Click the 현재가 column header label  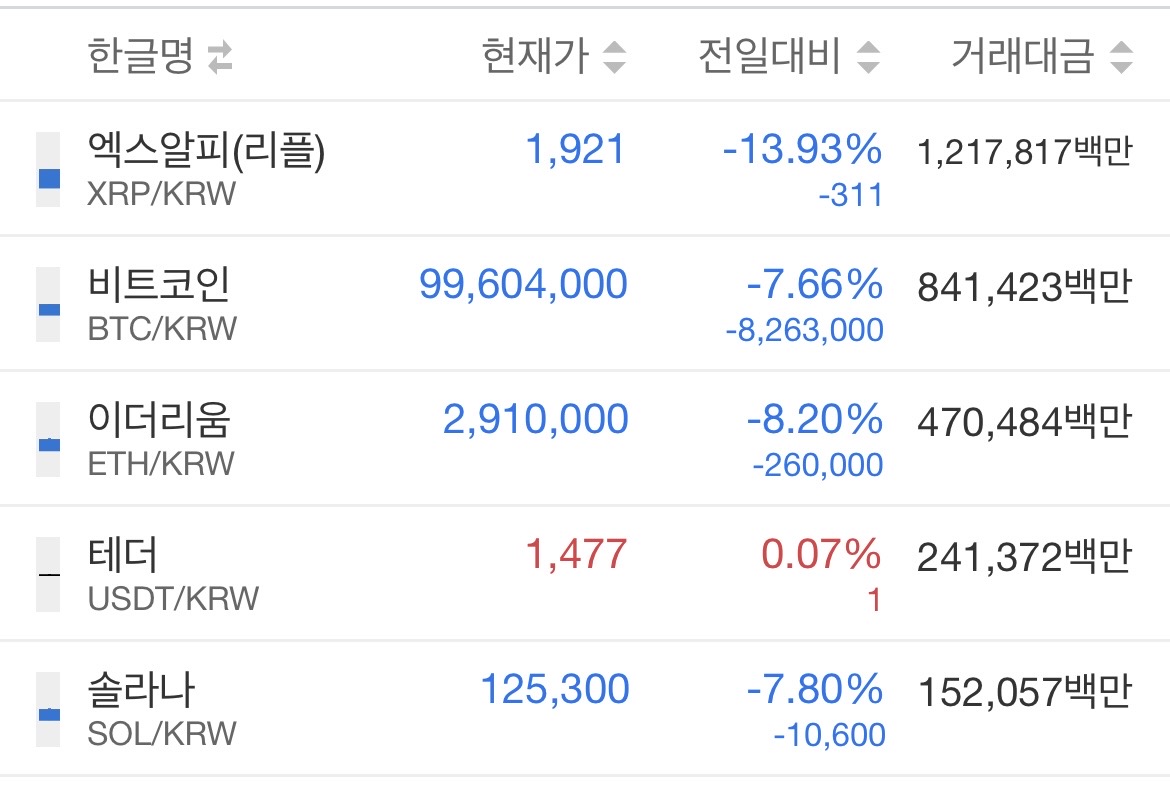click(535, 57)
